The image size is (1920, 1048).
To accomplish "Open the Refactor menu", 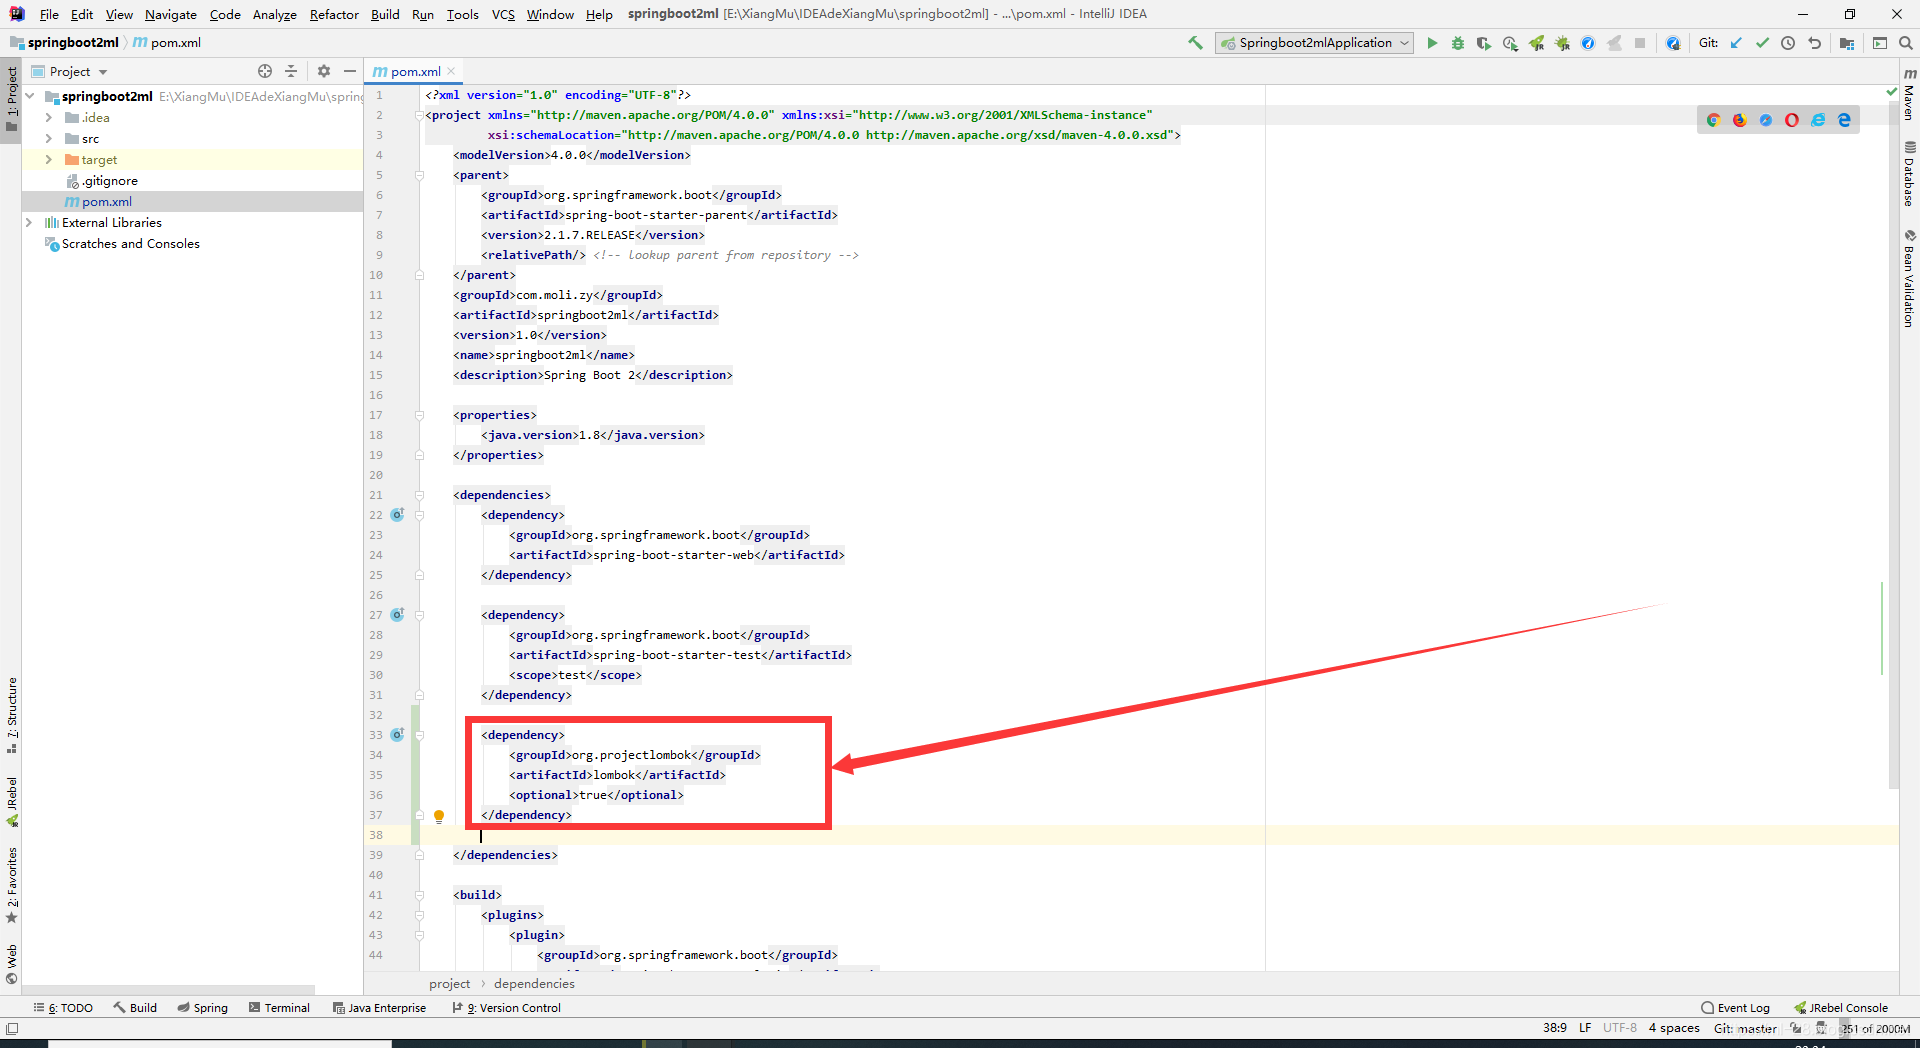I will pyautogui.click(x=334, y=14).
